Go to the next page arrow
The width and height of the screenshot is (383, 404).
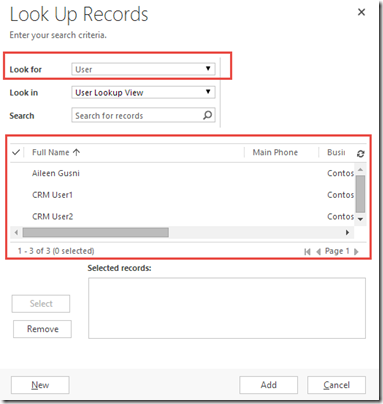[356, 252]
